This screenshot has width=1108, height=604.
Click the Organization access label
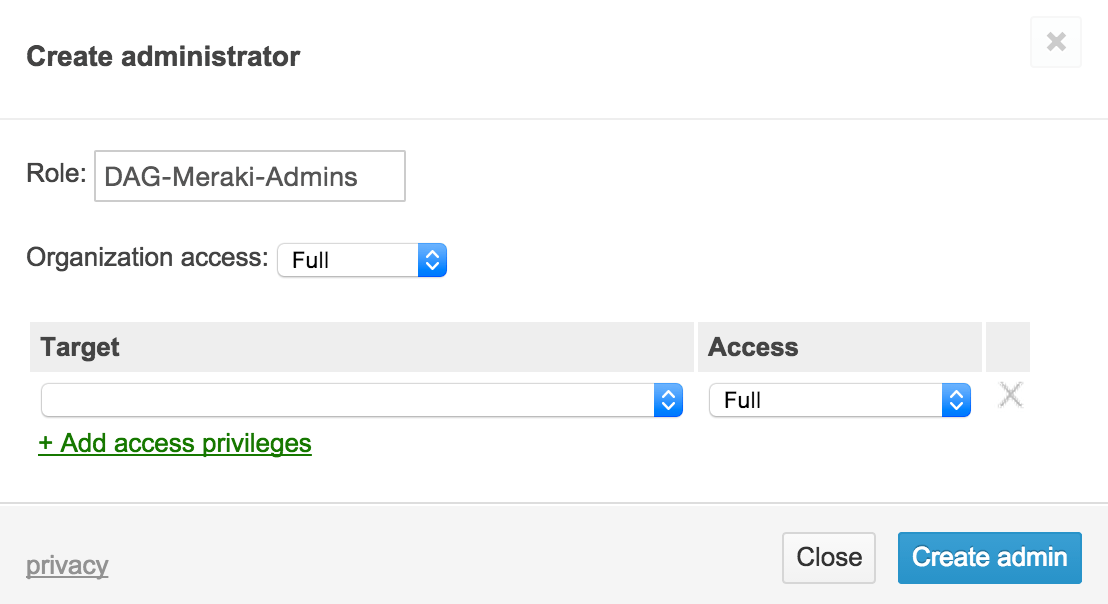point(147,258)
